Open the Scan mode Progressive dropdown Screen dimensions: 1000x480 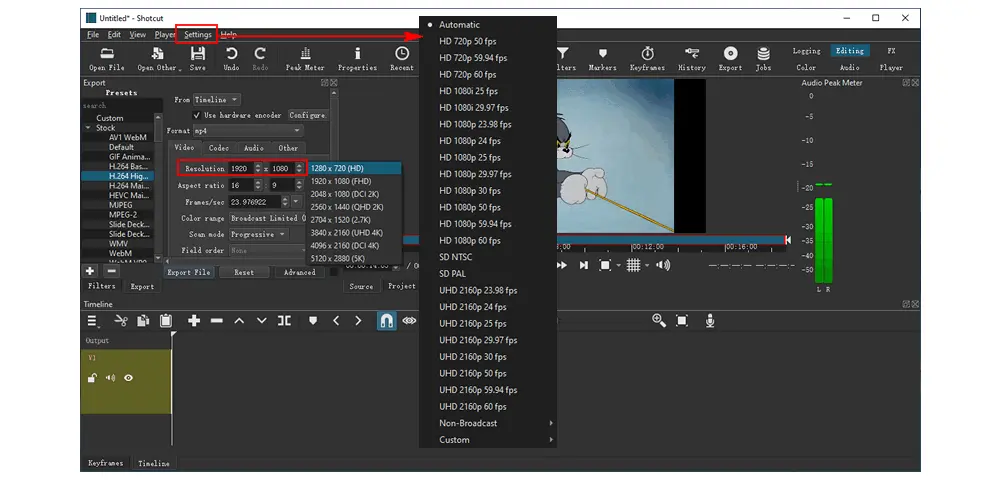pos(258,235)
